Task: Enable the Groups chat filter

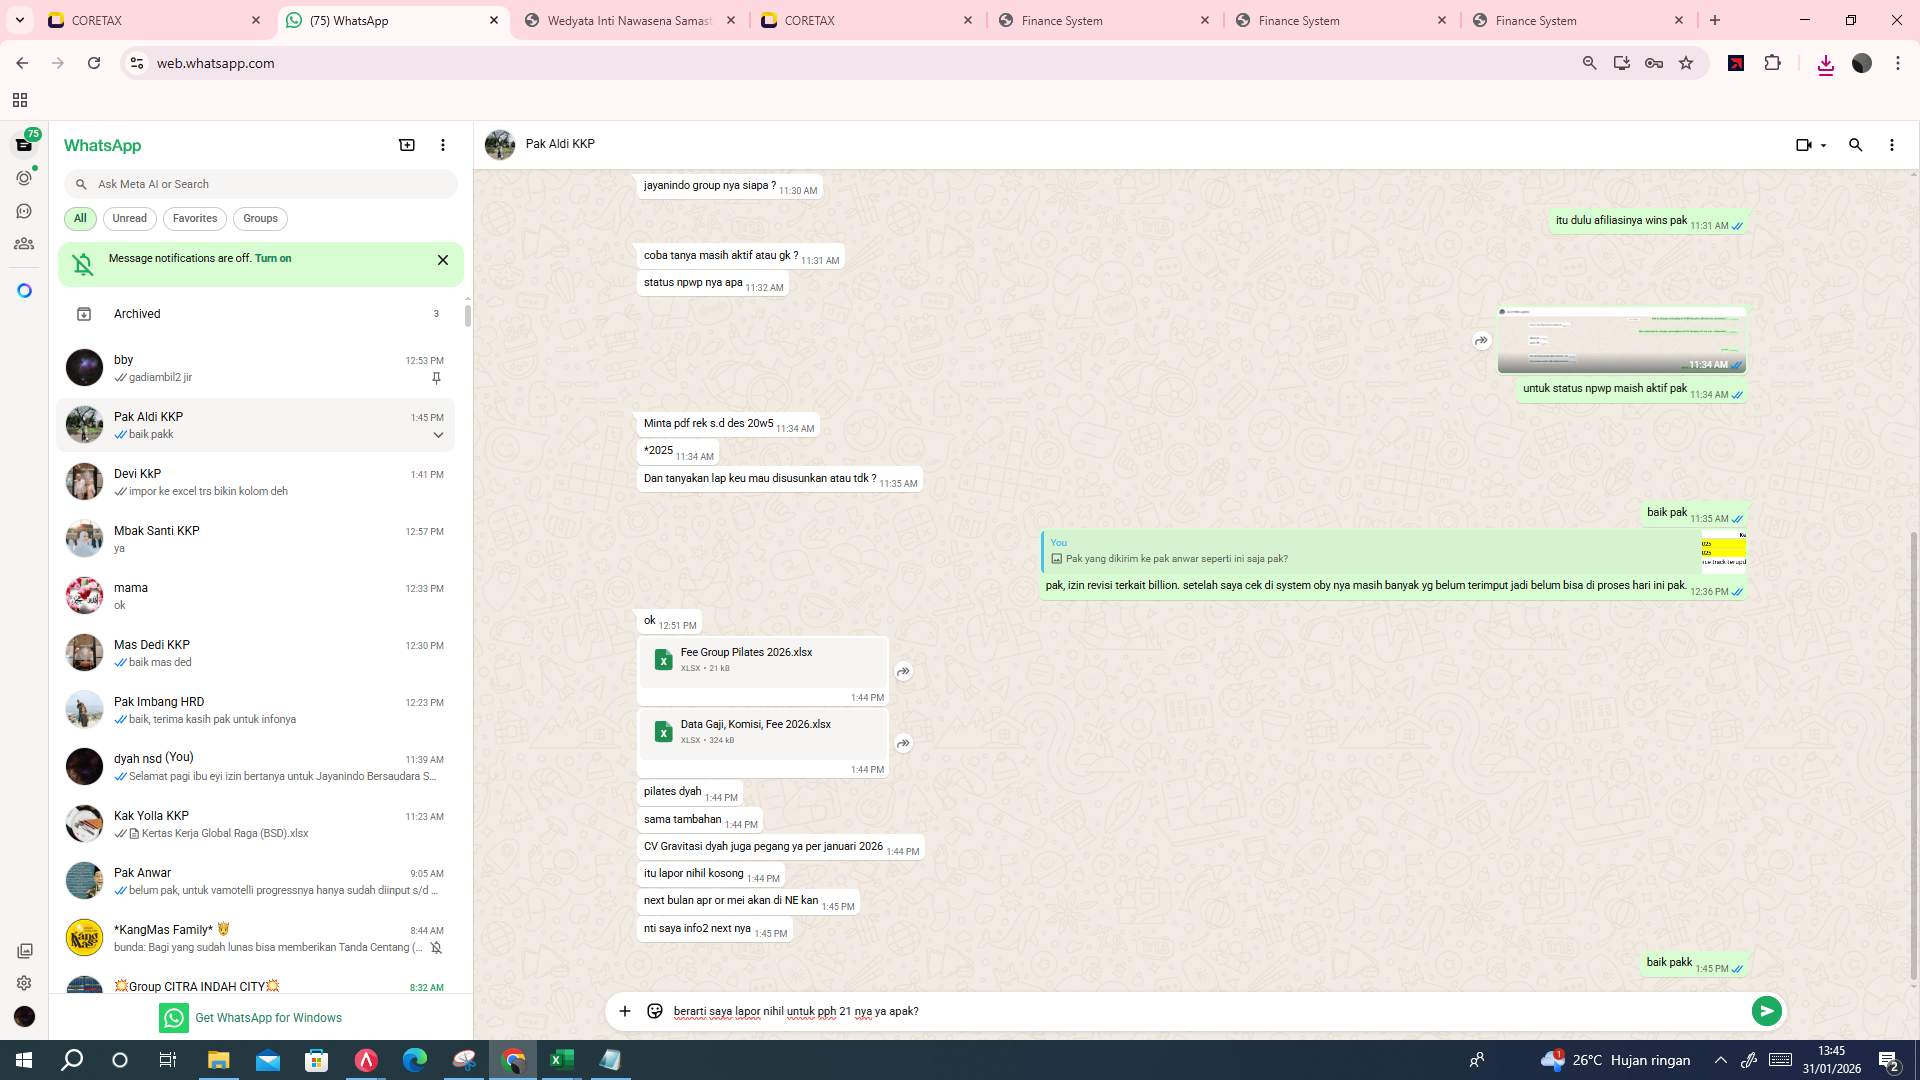Action: pyautogui.click(x=260, y=218)
